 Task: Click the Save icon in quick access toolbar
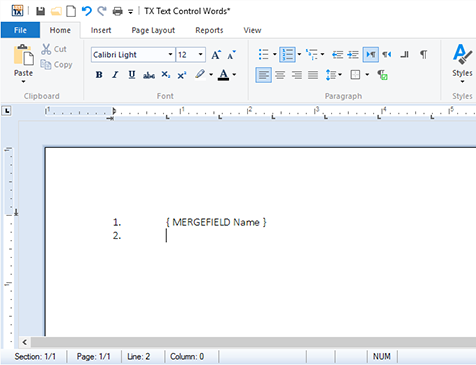[x=41, y=11]
